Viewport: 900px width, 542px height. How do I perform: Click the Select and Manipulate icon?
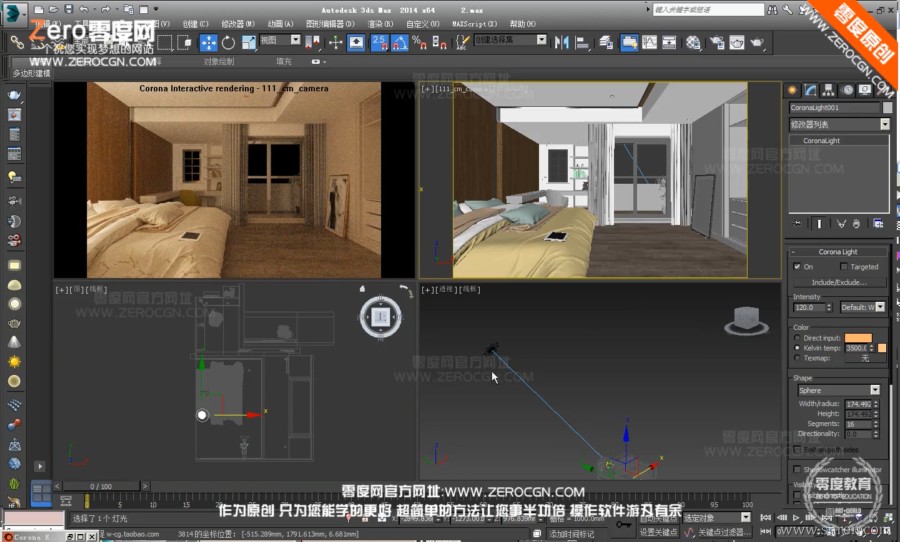[336, 42]
